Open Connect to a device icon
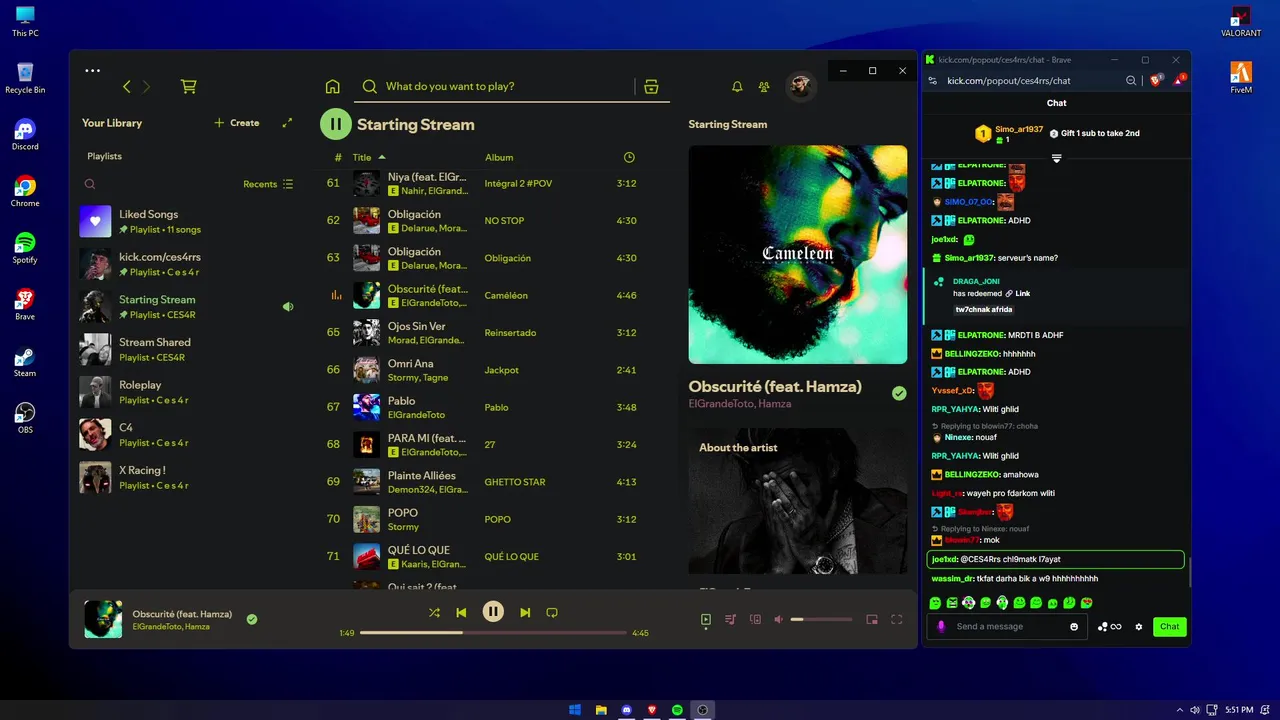Viewport: 1280px width, 720px height. coord(755,620)
